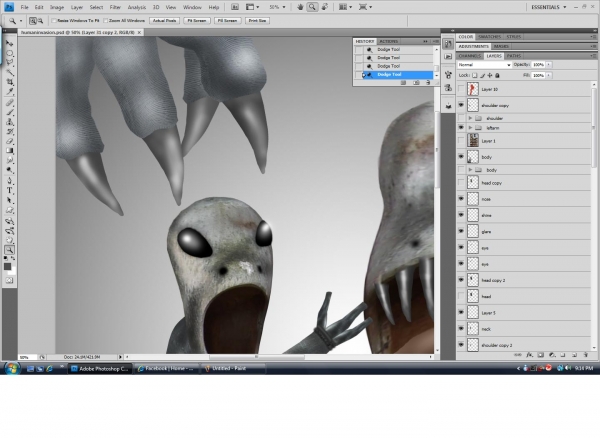The height and width of the screenshot is (438, 600).
Task: Select the History Brush tool
Action: (x=9, y=132)
